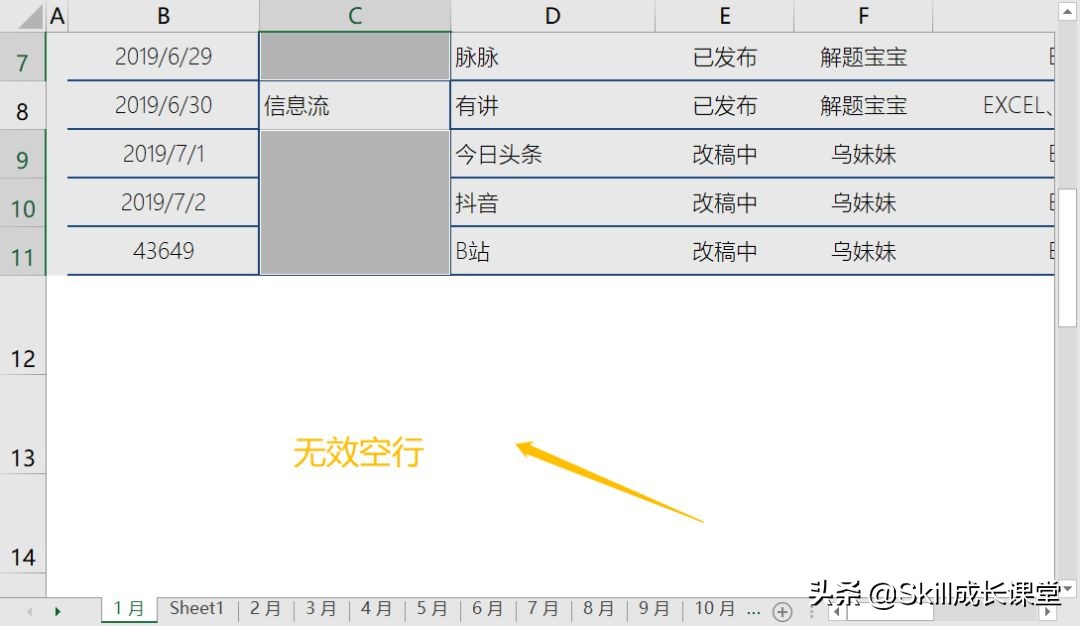Click the left sheet navigation arrow
Image resolution: width=1080 pixels, height=626 pixels.
(30, 609)
